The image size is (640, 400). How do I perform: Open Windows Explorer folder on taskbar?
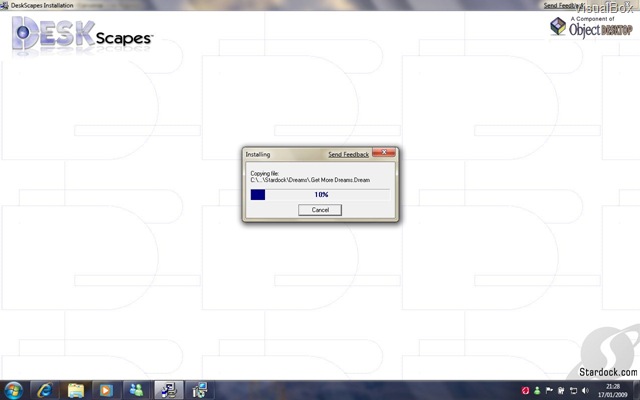tap(76, 390)
